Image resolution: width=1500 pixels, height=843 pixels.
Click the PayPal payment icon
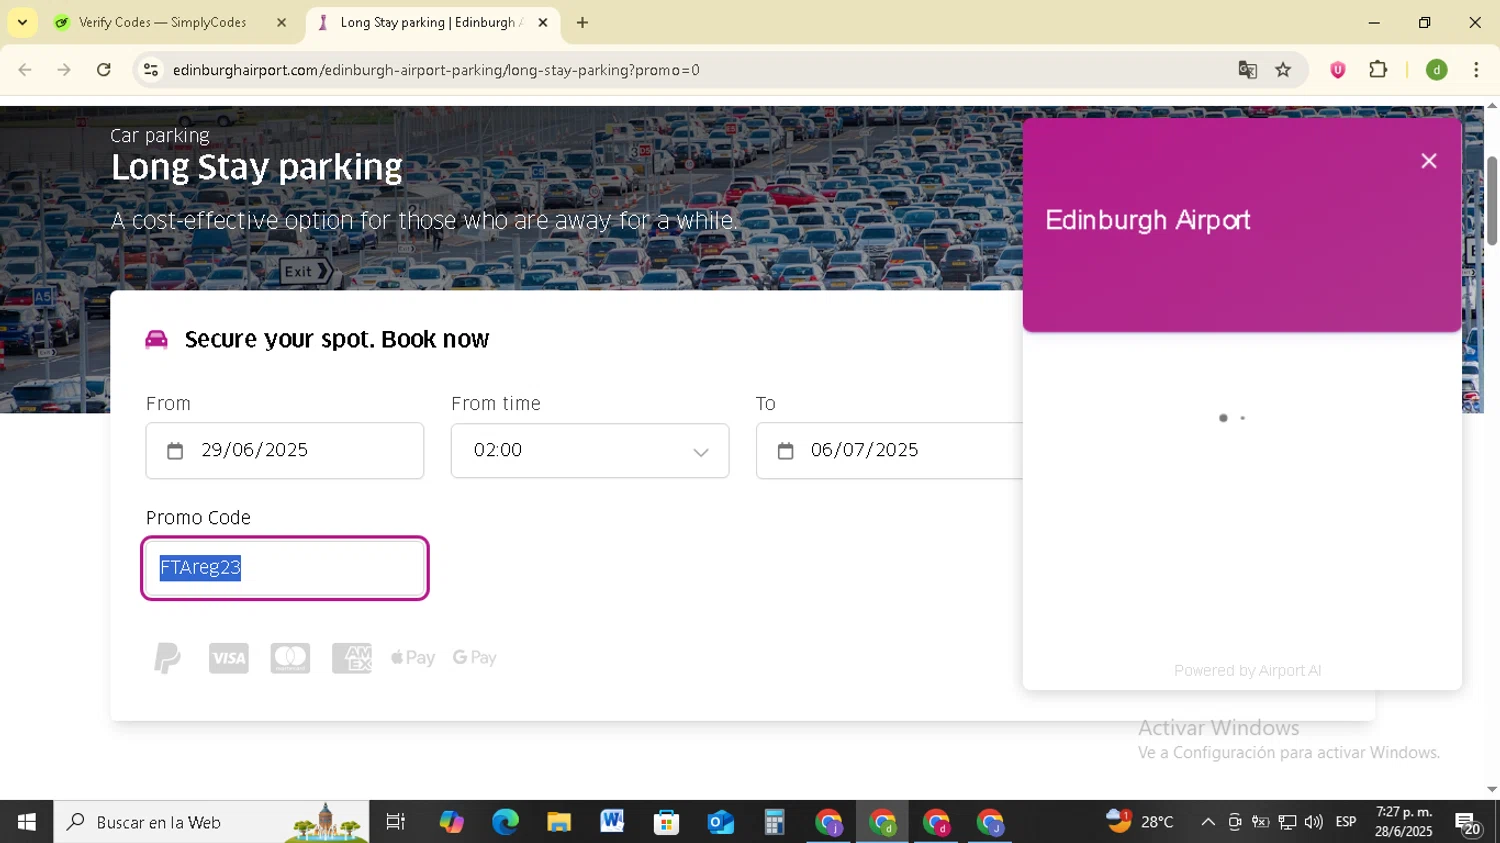[167, 658]
